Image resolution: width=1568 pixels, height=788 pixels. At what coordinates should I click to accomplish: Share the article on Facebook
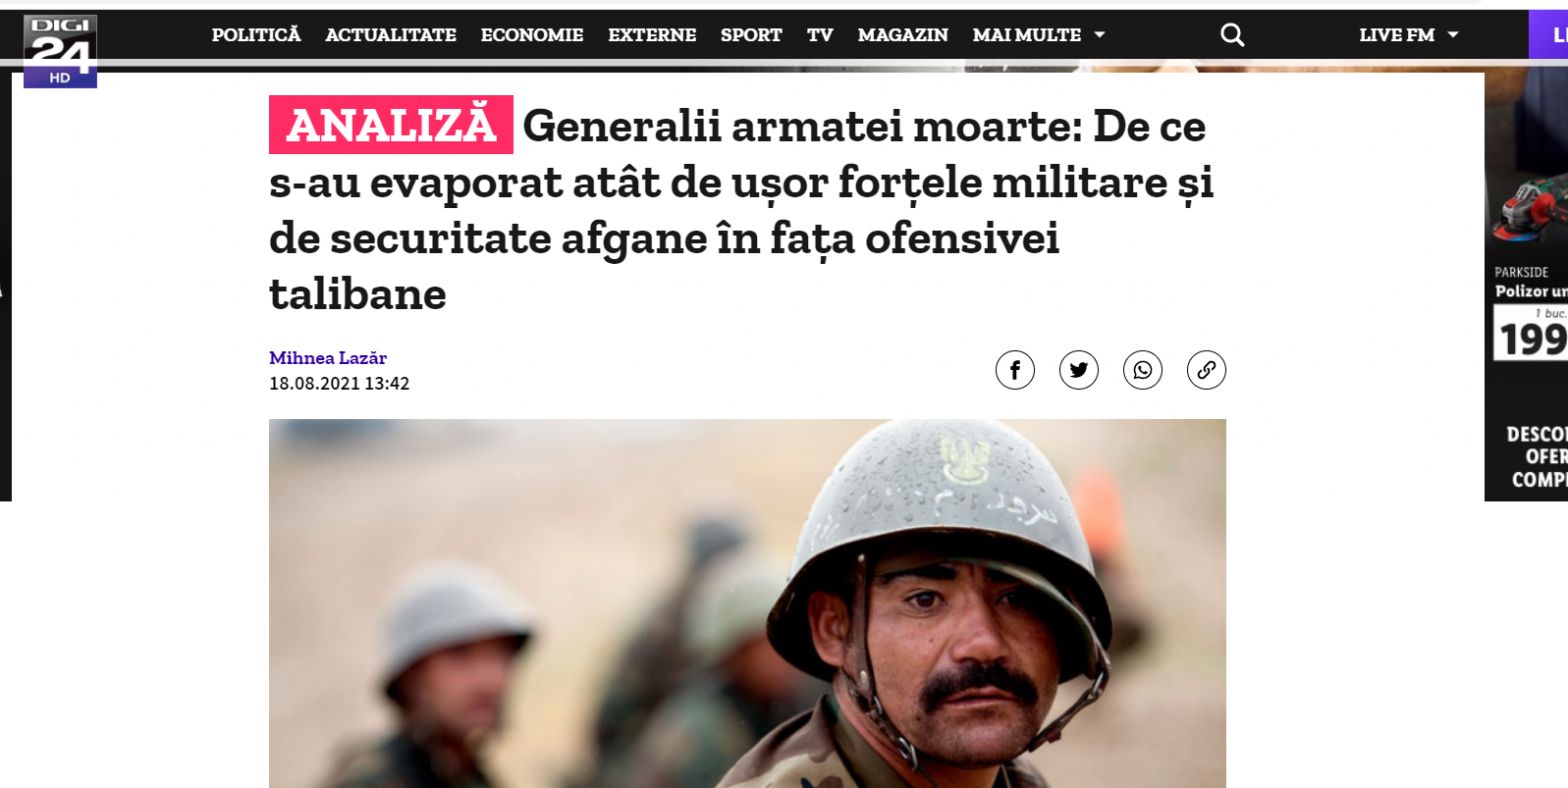[1014, 370]
